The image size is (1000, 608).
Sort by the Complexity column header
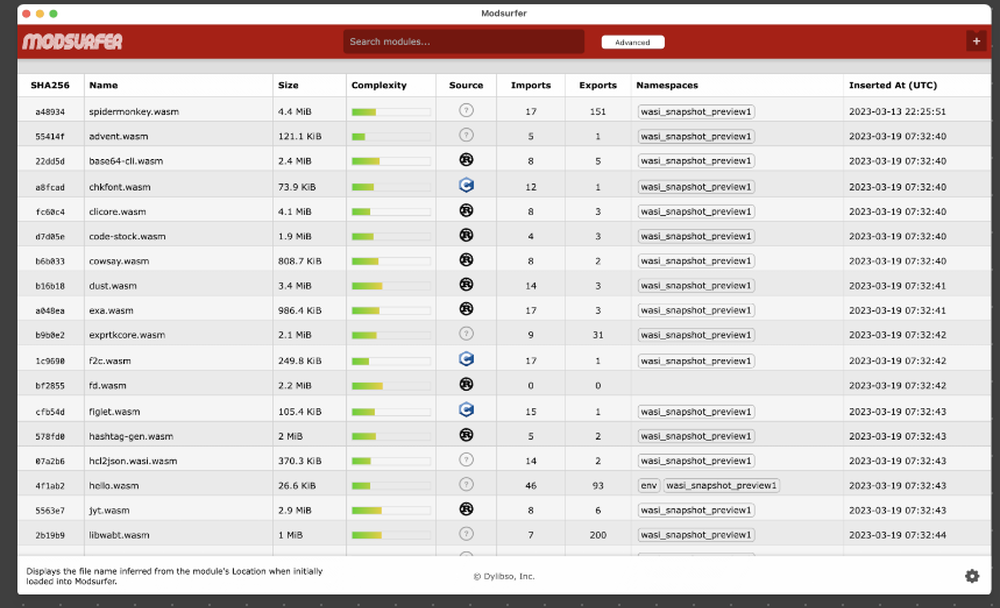(x=379, y=85)
